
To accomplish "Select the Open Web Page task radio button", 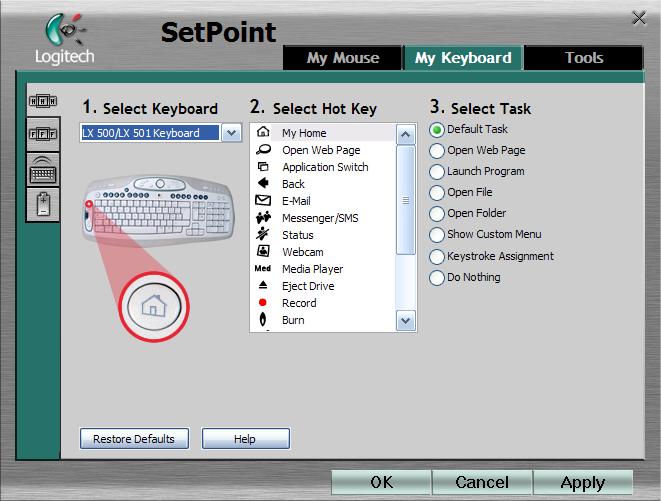I will click(437, 151).
